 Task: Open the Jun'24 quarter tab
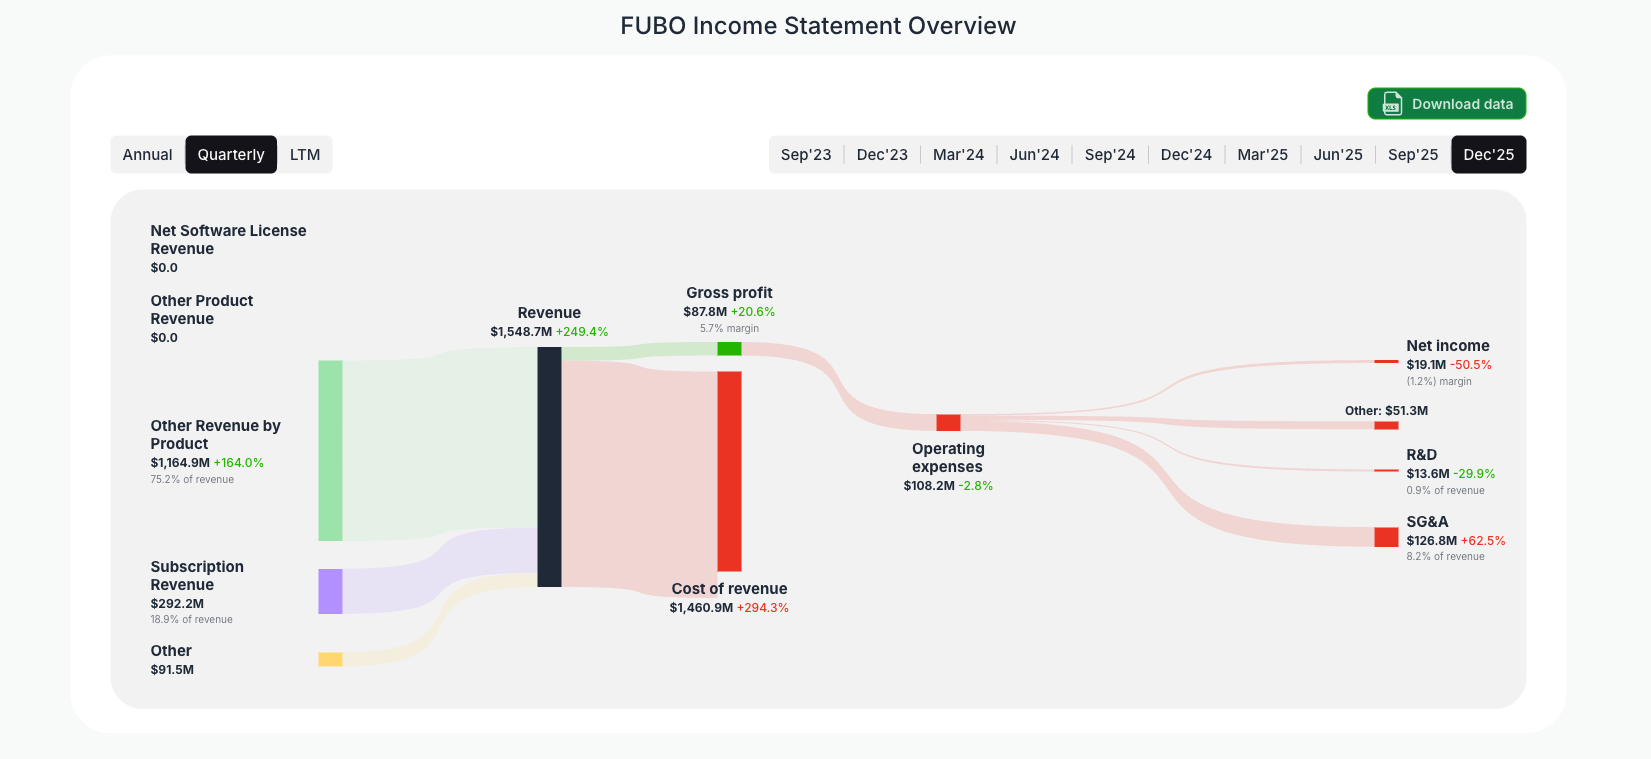1034,154
